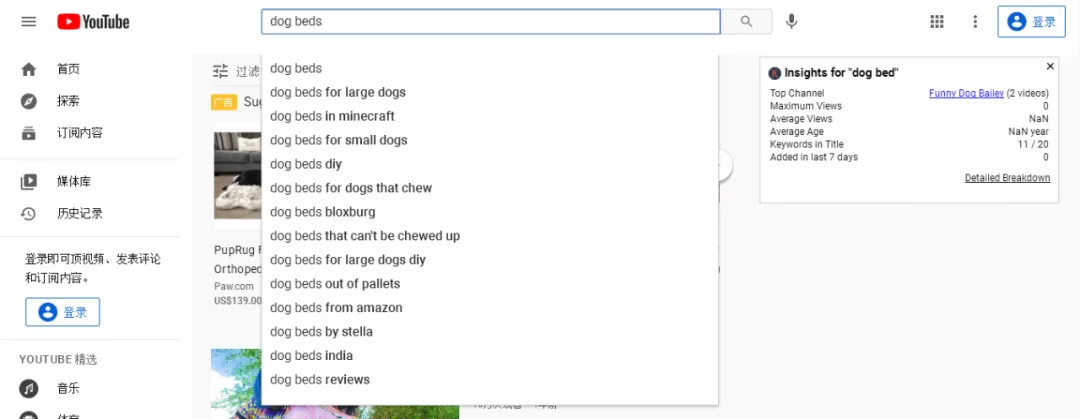The height and width of the screenshot is (419, 1080).
Task: Open the YouTube apps grid
Action: (937, 22)
